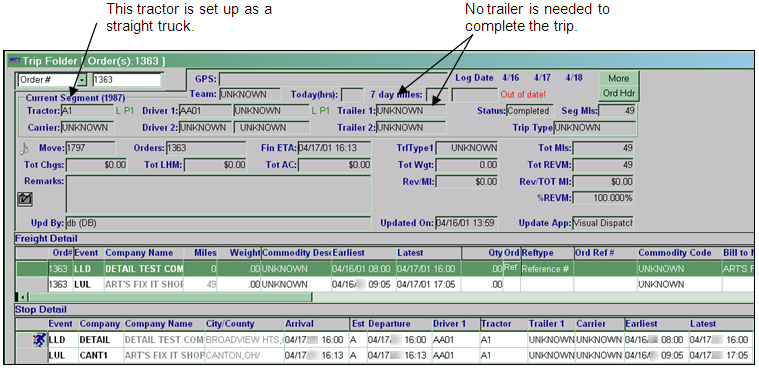Screen dimensions: 759x368
Task: Click the Ref button in Freight Detail row
Action: click(511, 267)
